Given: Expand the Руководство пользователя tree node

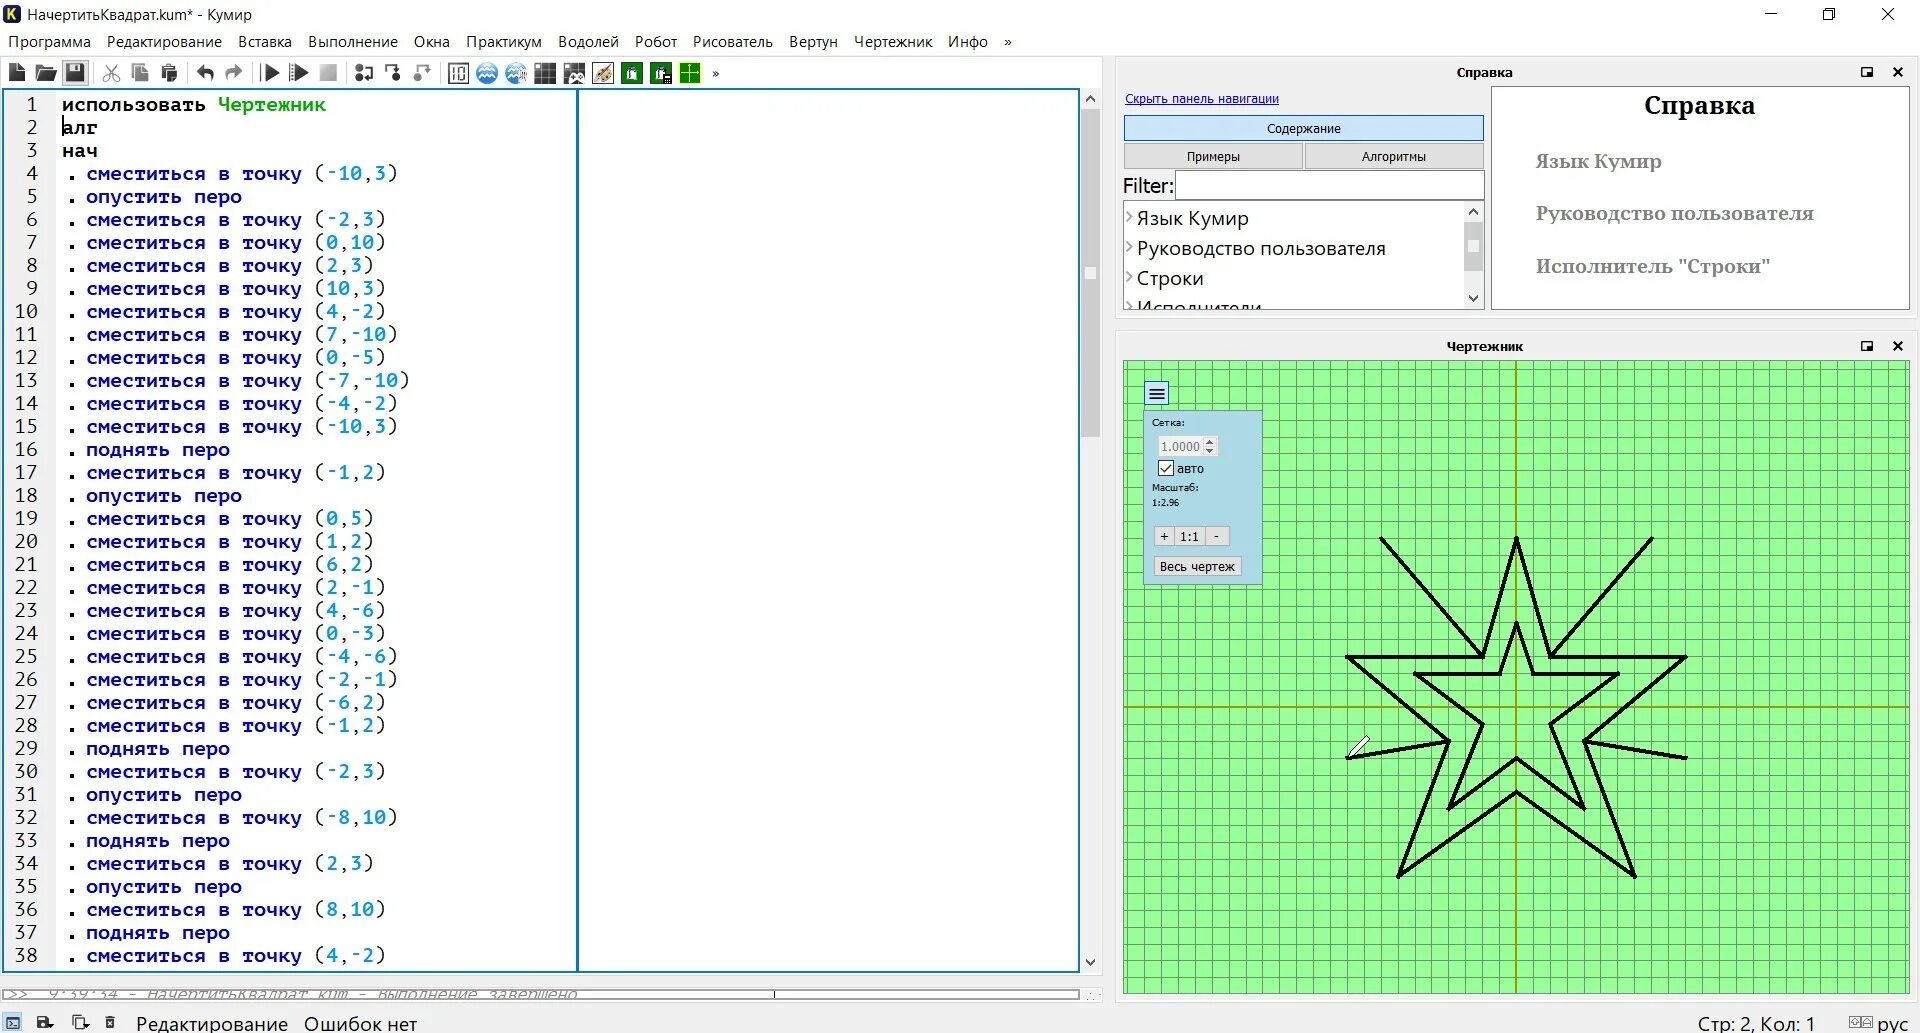Looking at the screenshot, I should [x=1129, y=248].
